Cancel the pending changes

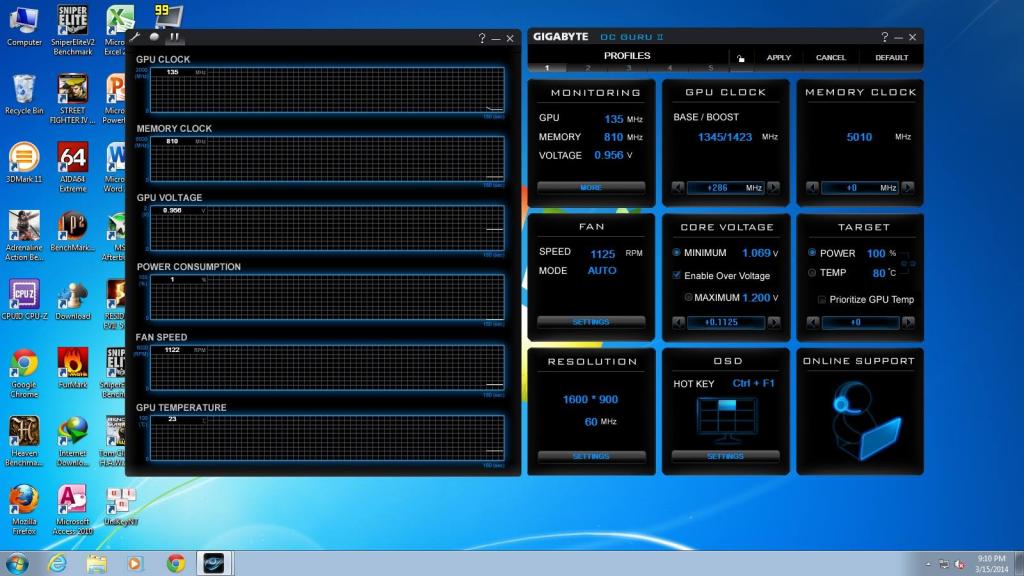[831, 57]
